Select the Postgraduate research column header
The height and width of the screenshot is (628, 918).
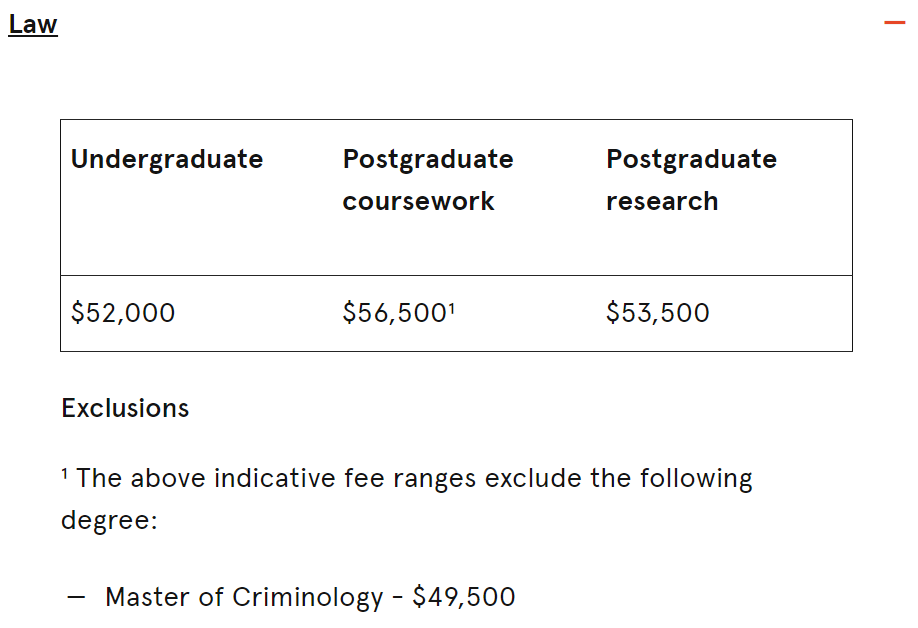click(691, 180)
